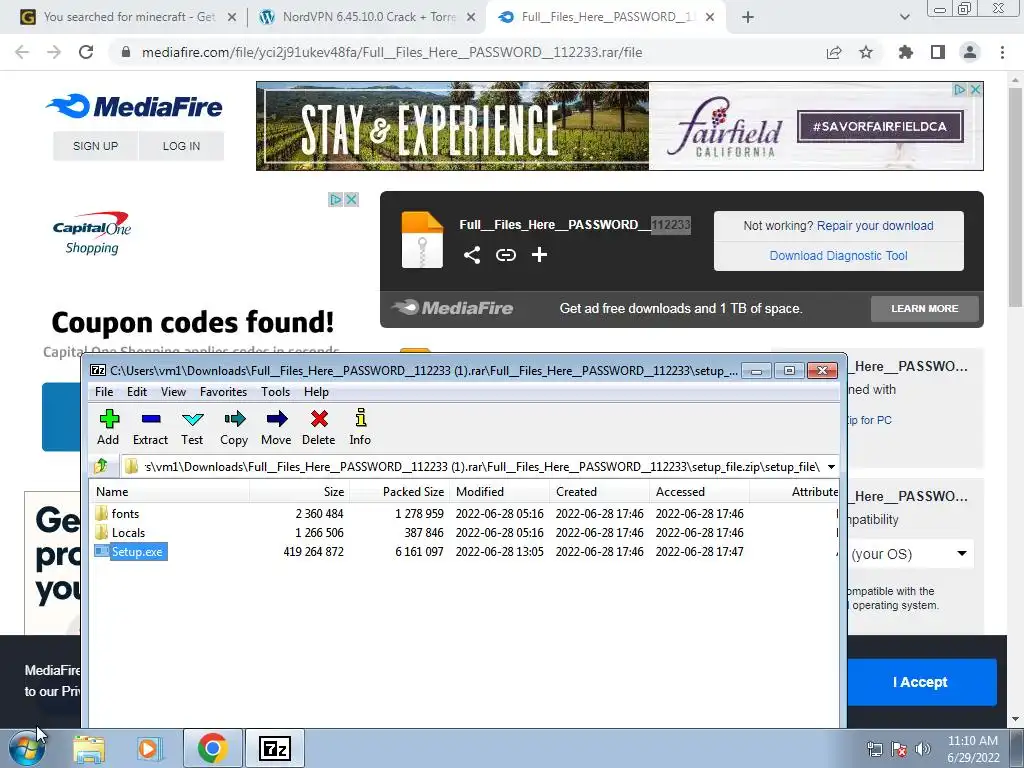Click the Info icon in 7-Zip toolbar
1024x768 pixels.
point(360,418)
